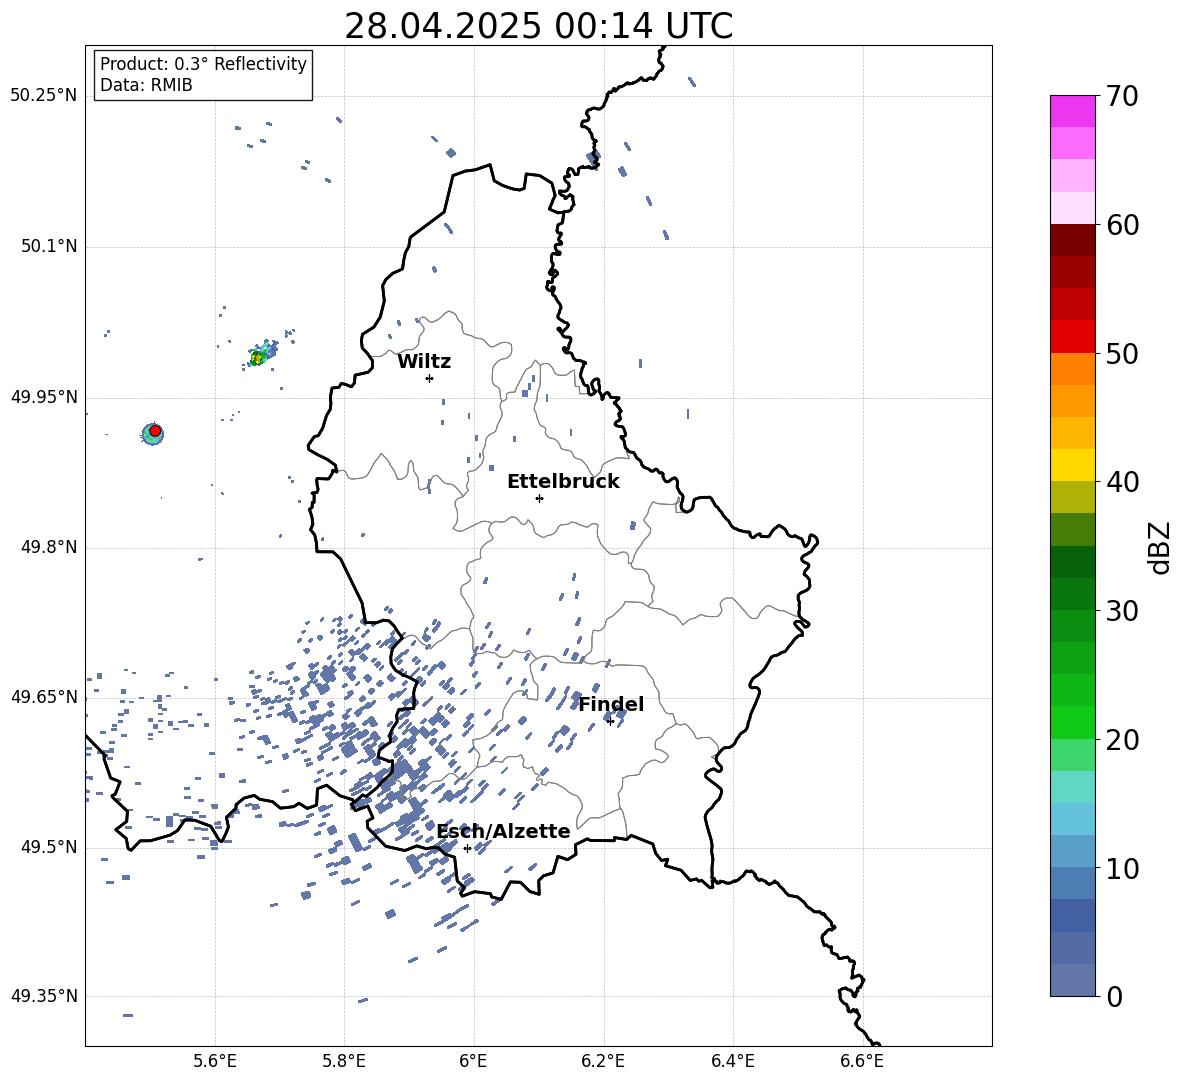Viewport: 1184px width, 1081px height.
Task: Click the 49.95°N latitude label
Action: pos(44,397)
